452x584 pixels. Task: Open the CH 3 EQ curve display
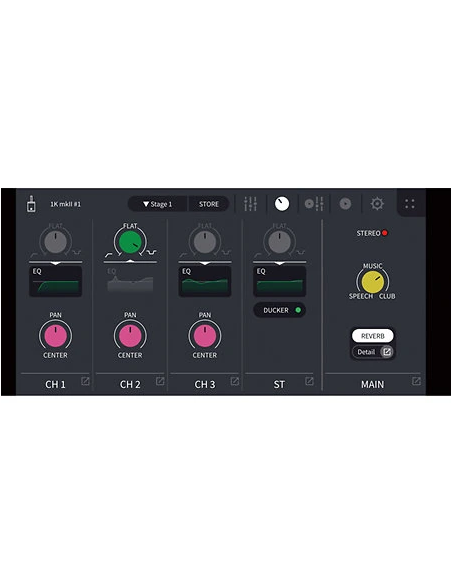pyautogui.click(x=205, y=281)
